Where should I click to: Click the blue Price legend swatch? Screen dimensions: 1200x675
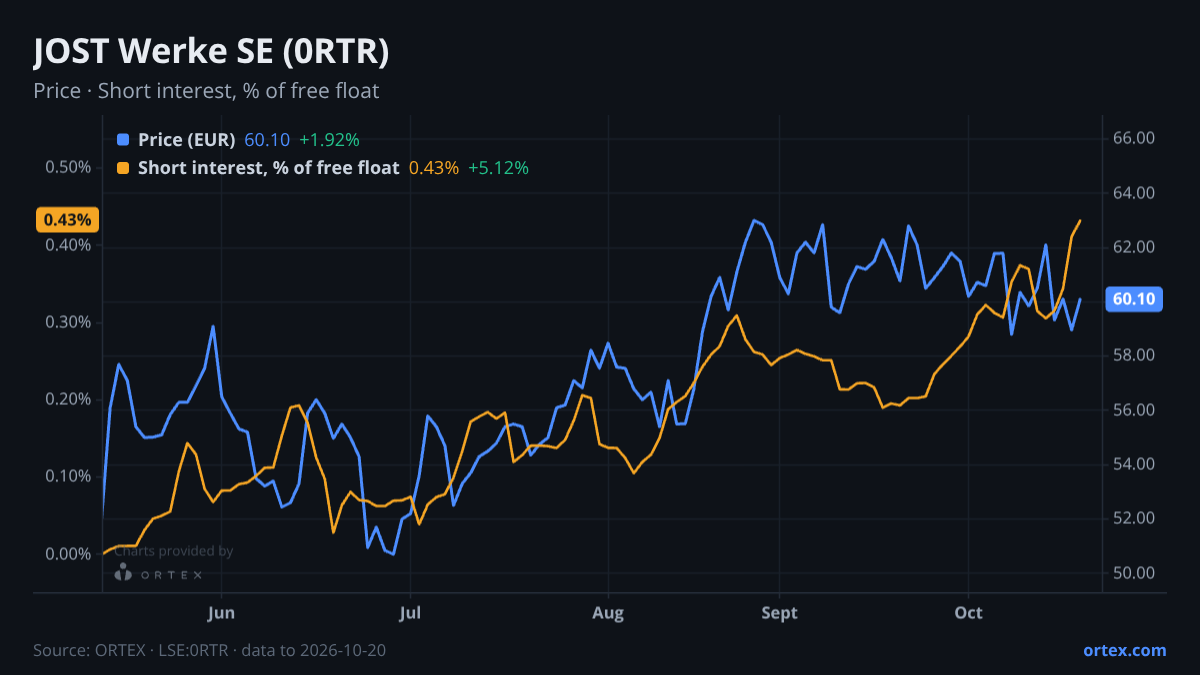coord(123,139)
